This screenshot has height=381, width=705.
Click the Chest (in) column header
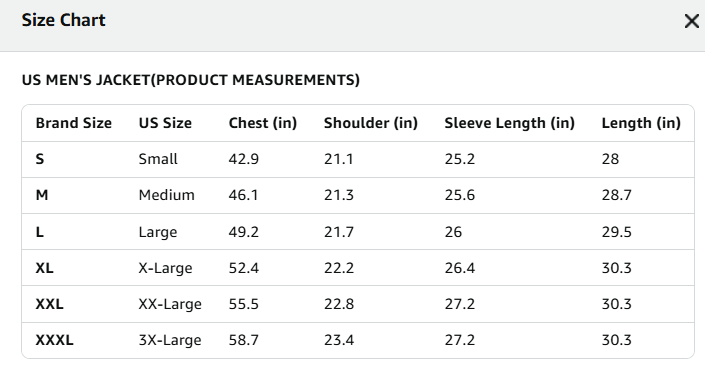[263, 123]
